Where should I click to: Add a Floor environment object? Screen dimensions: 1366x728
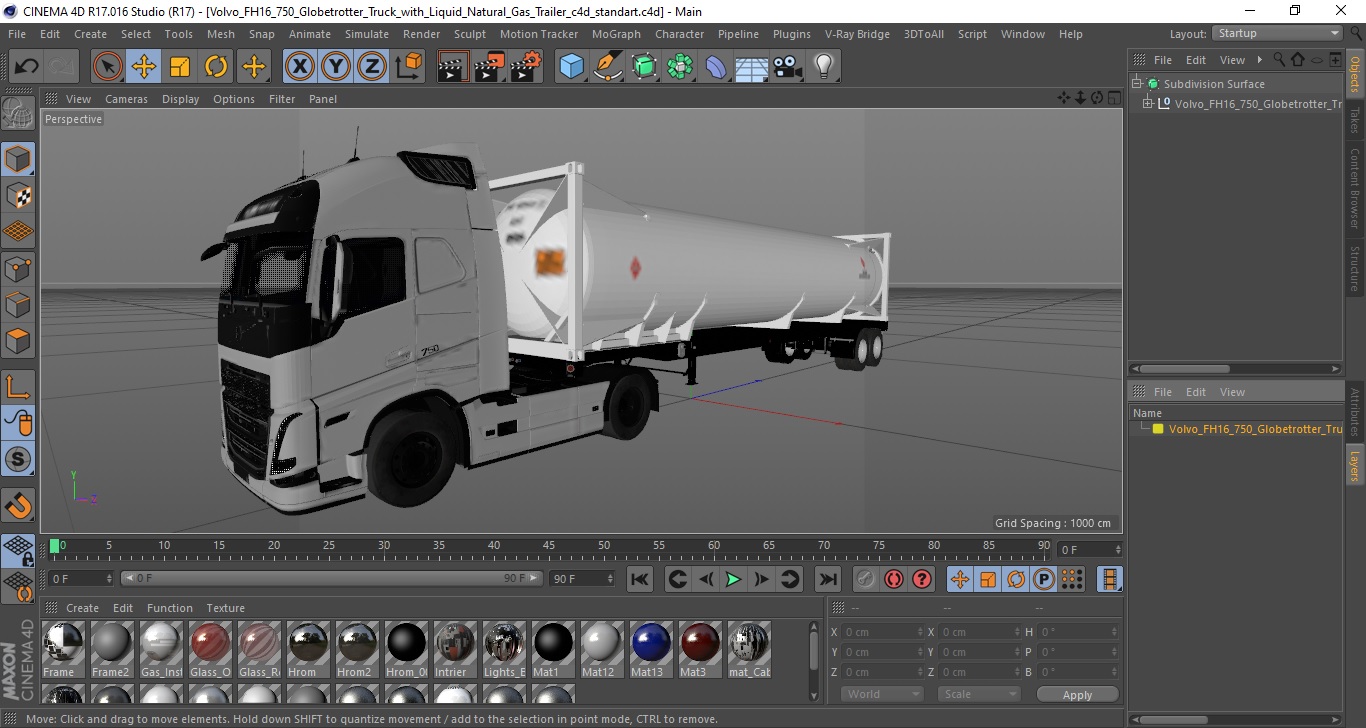[x=751, y=67]
